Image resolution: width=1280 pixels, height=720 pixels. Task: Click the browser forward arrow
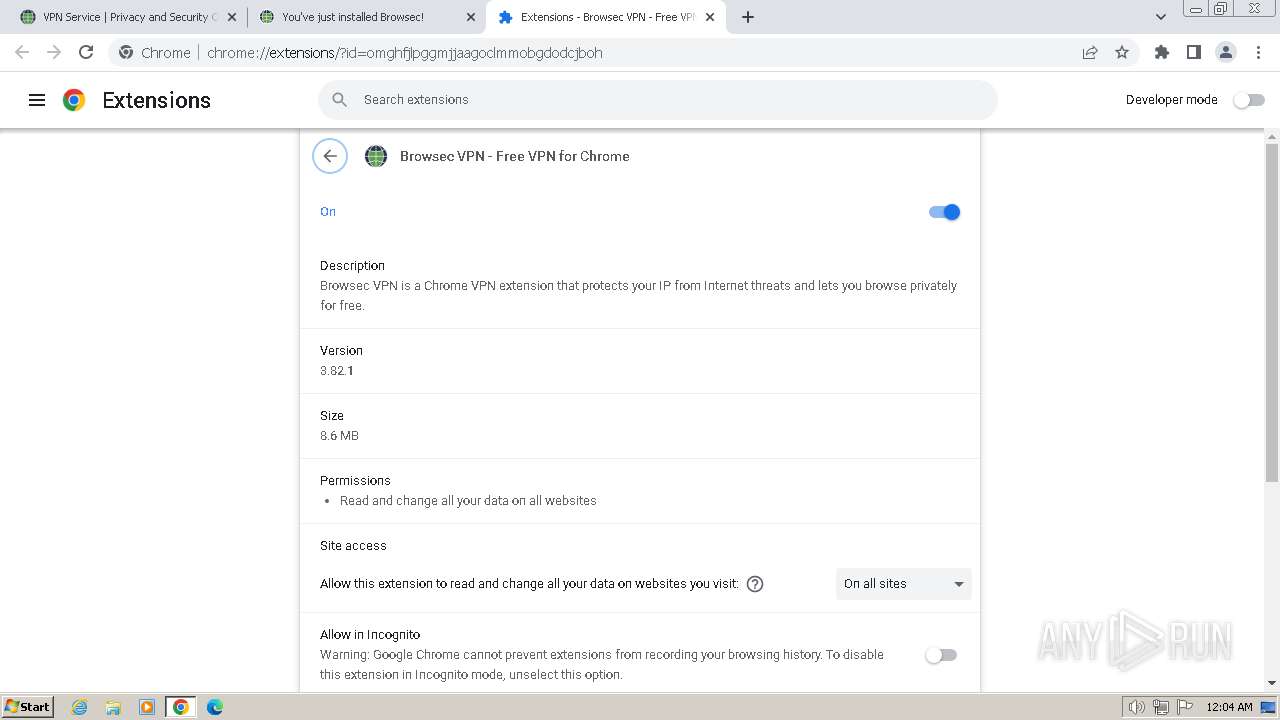(x=54, y=53)
